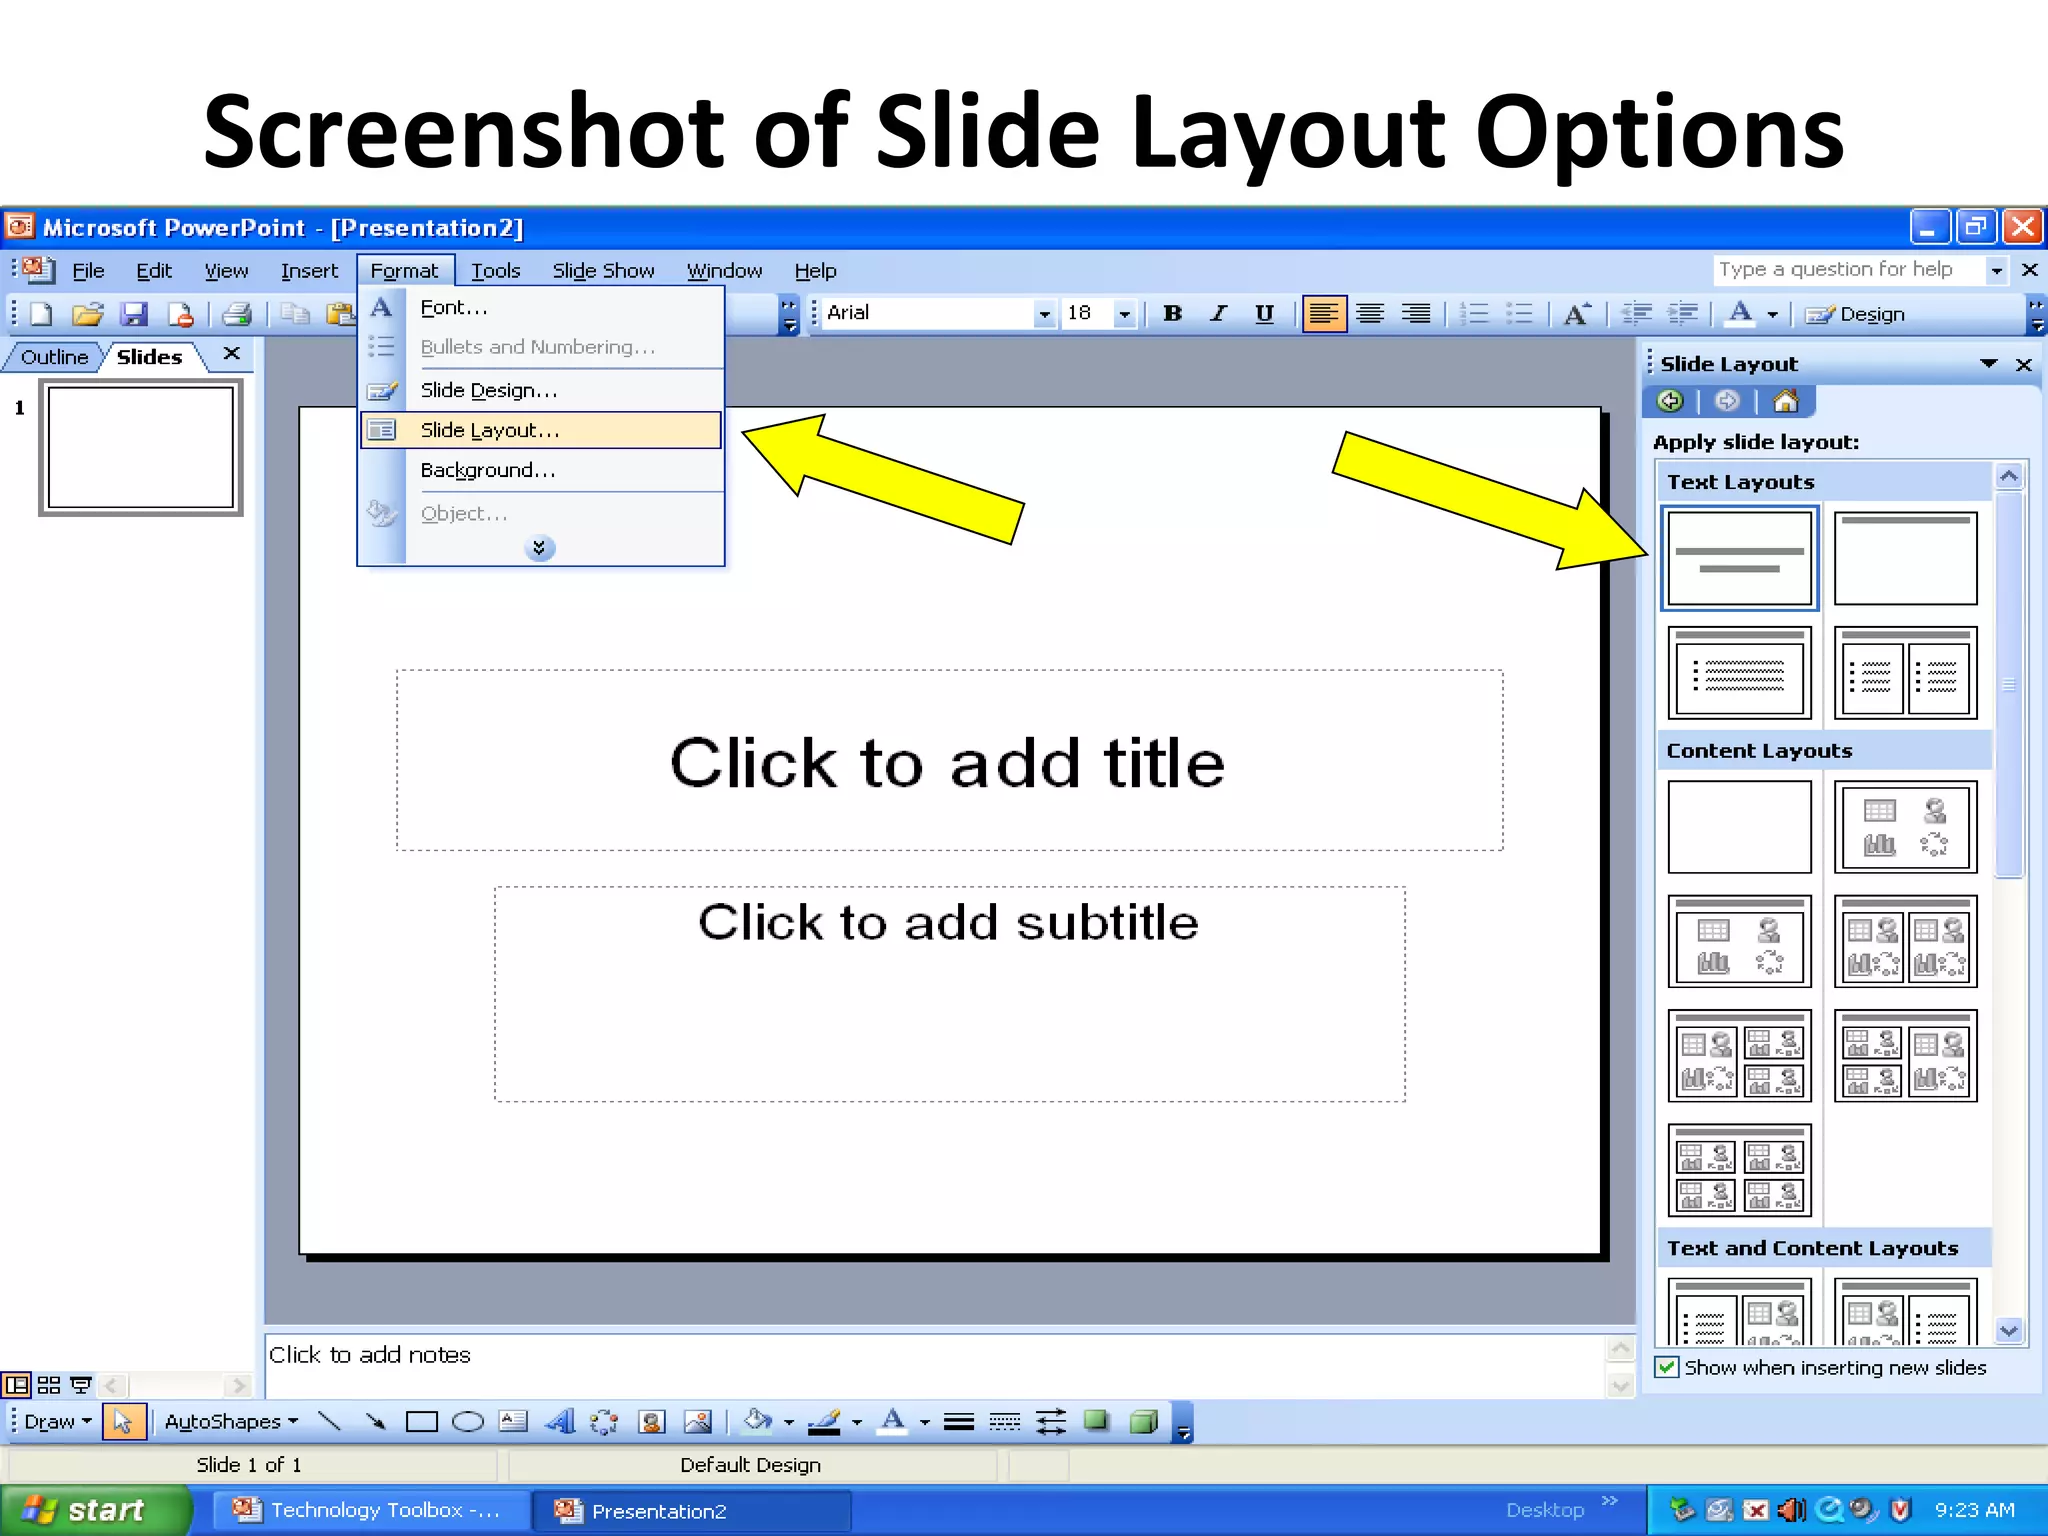Choose Slide Layout from Format menu
2048x1536 pixels.
click(540, 430)
